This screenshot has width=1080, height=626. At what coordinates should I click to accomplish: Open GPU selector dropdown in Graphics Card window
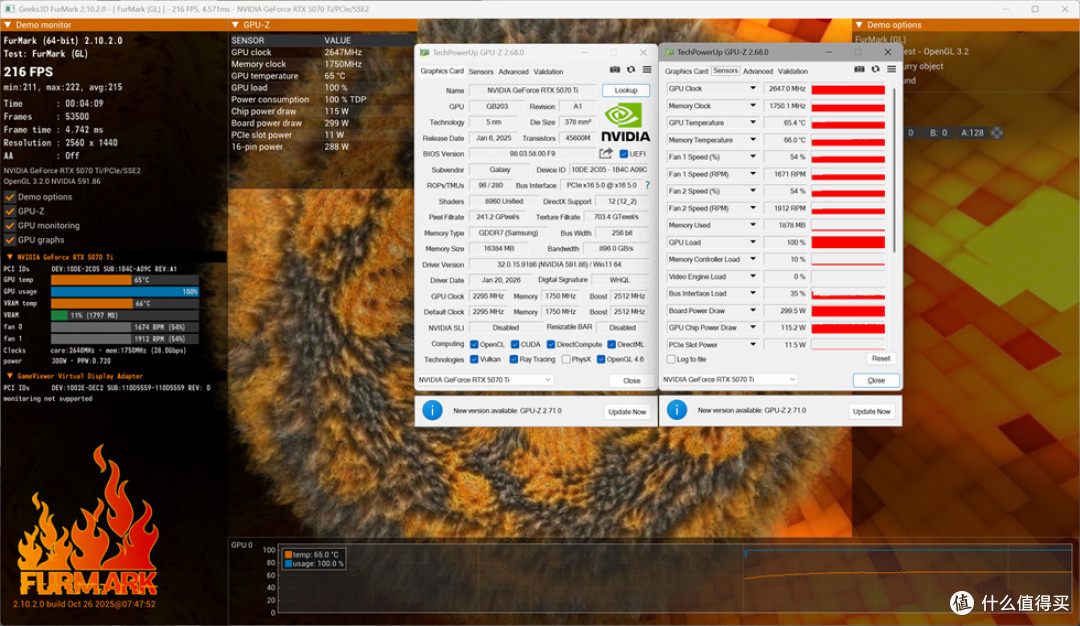(485, 379)
